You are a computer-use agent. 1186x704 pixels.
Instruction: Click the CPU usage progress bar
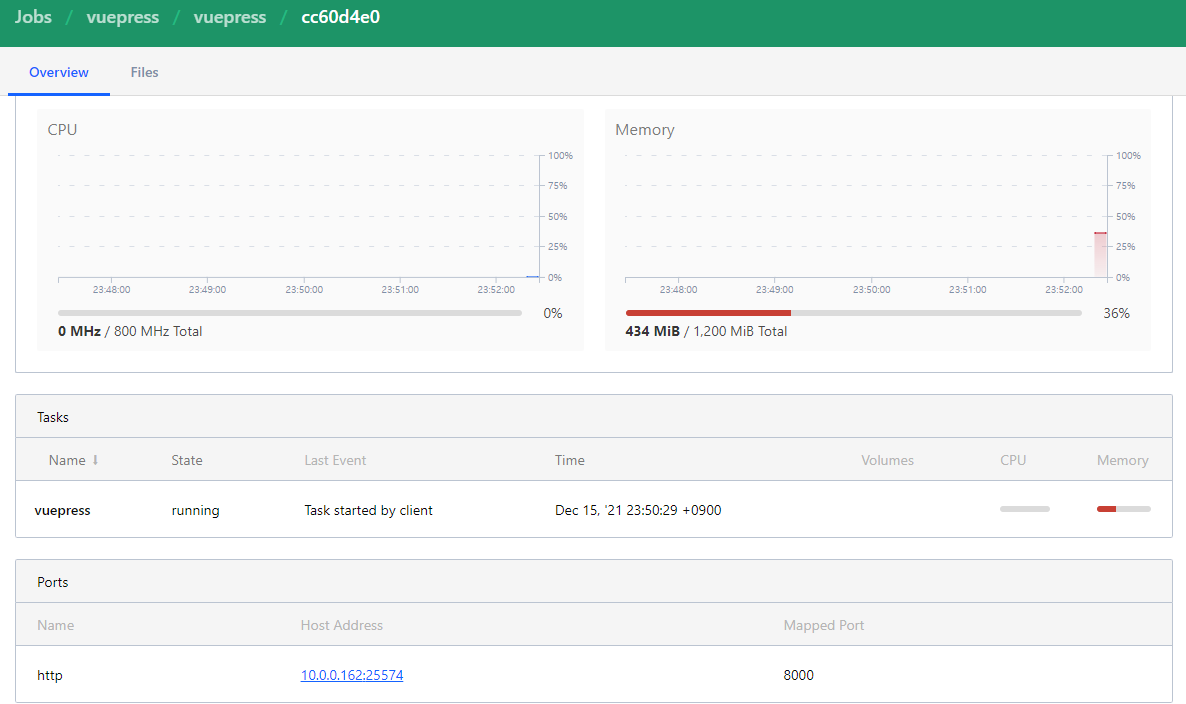(x=290, y=313)
